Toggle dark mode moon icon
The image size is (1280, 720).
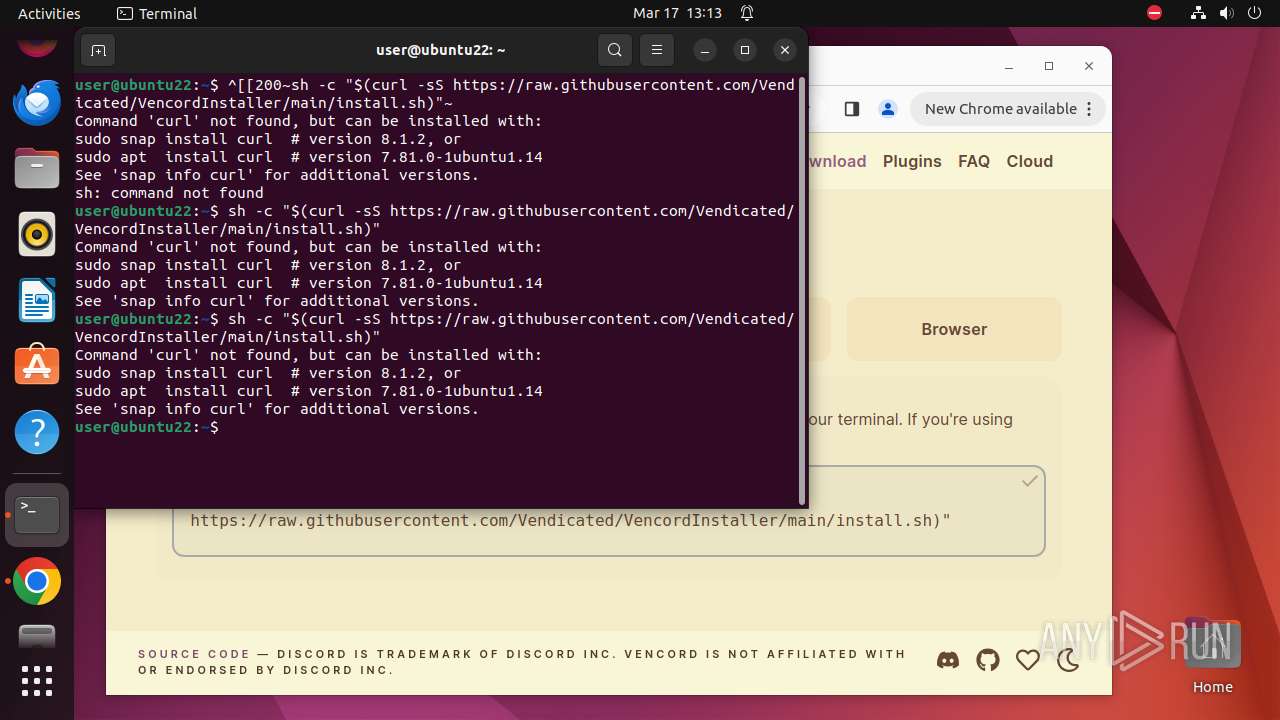1068,660
